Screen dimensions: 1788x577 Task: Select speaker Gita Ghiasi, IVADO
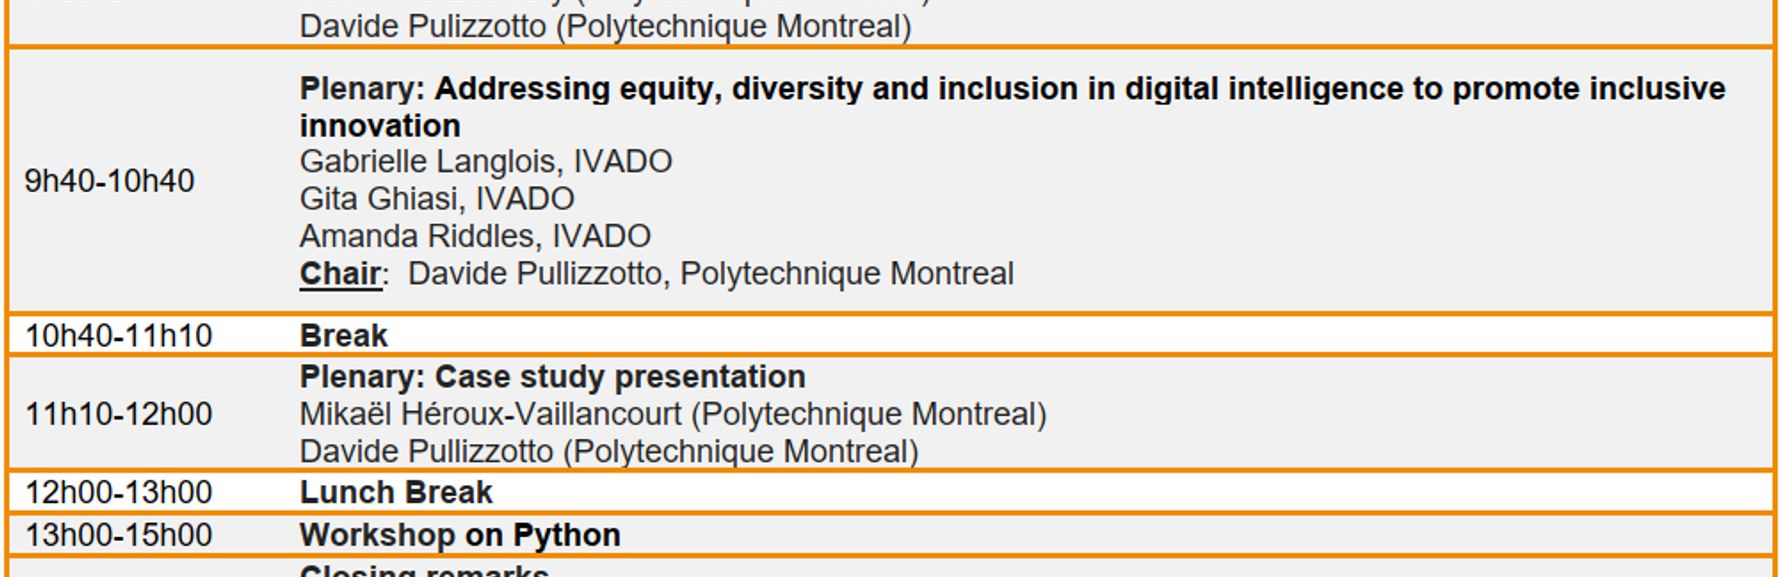pos(437,199)
